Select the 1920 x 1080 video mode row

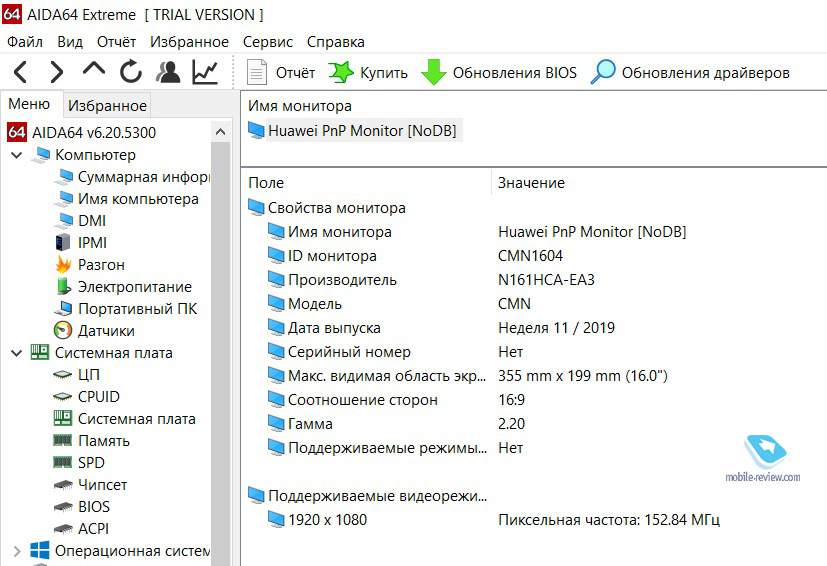(317, 520)
